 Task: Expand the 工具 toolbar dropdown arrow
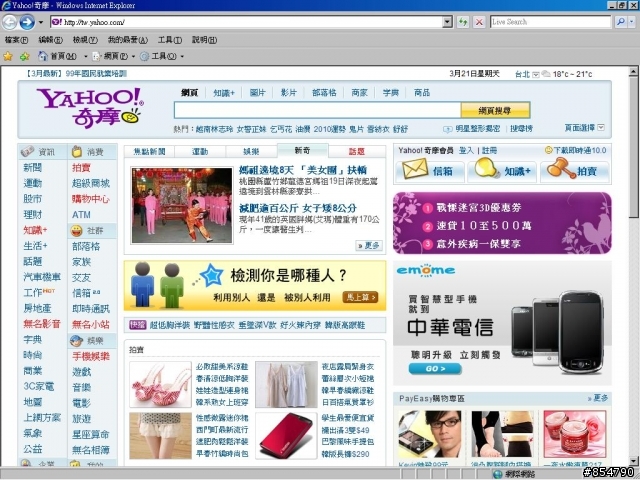[182, 56]
